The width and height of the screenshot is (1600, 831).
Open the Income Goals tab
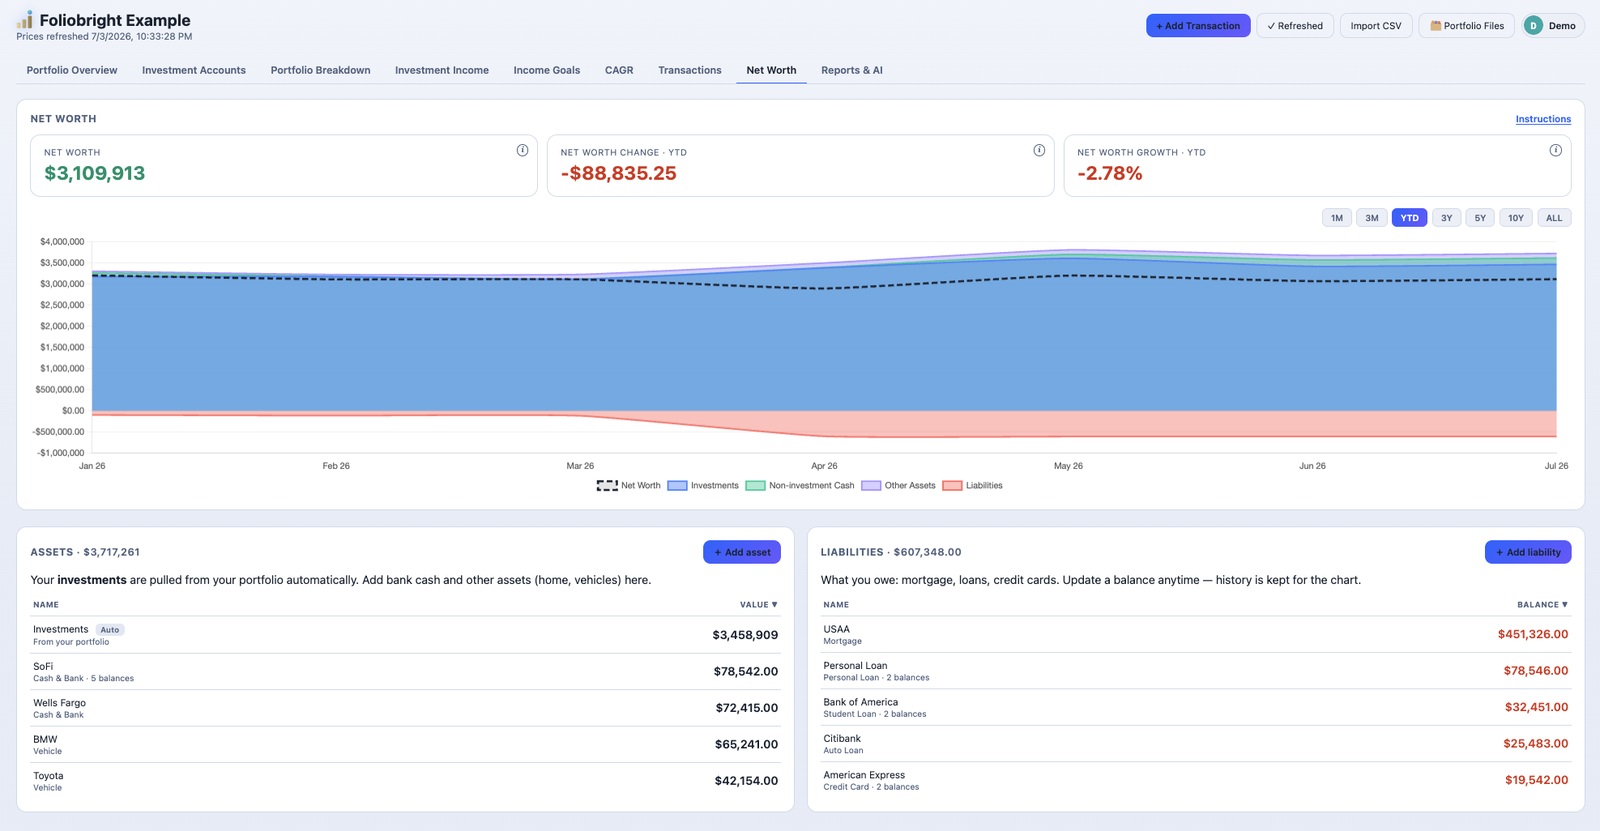pyautogui.click(x=547, y=70)
